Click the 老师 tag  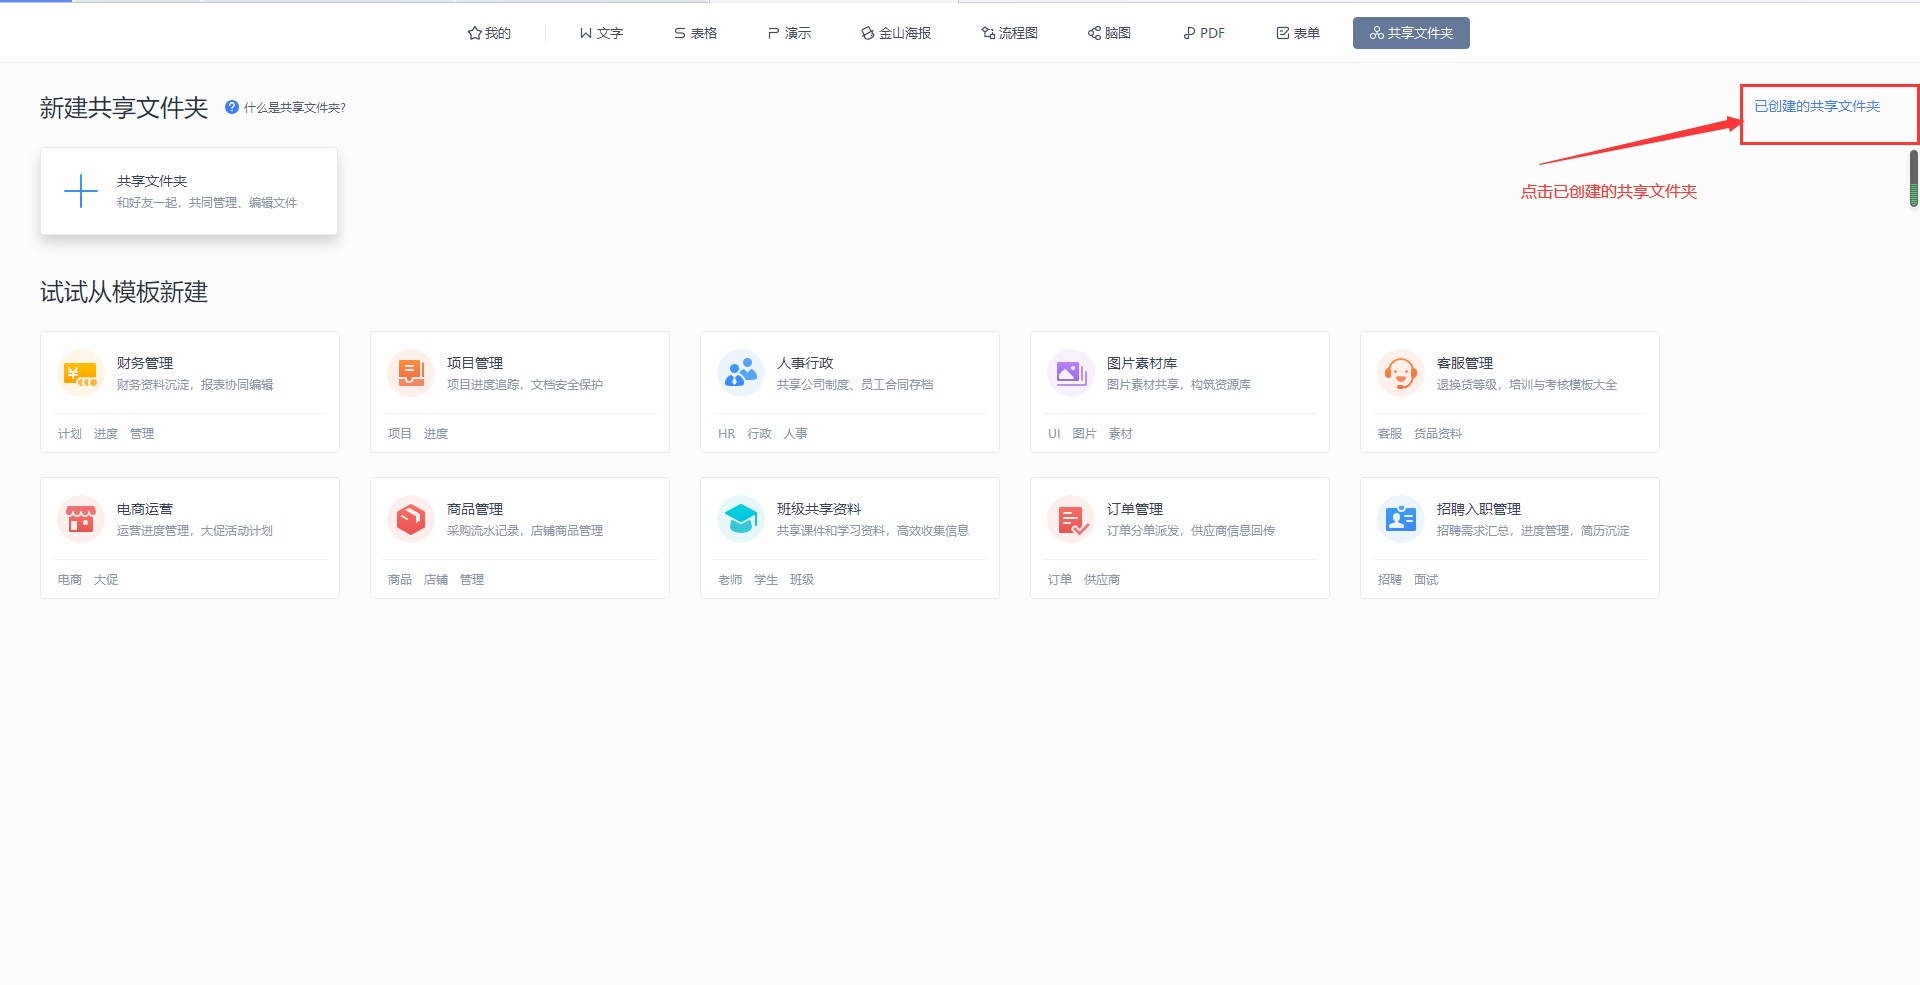730,580
